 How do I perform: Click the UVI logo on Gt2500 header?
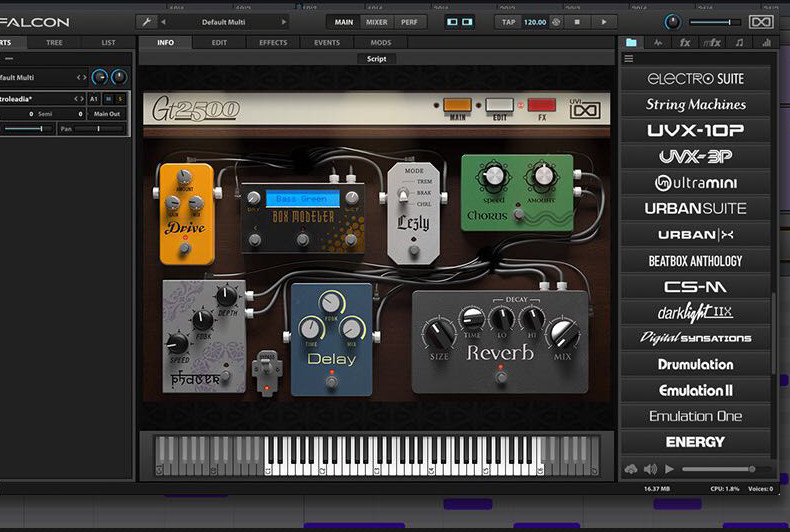(x=585, y=109)
